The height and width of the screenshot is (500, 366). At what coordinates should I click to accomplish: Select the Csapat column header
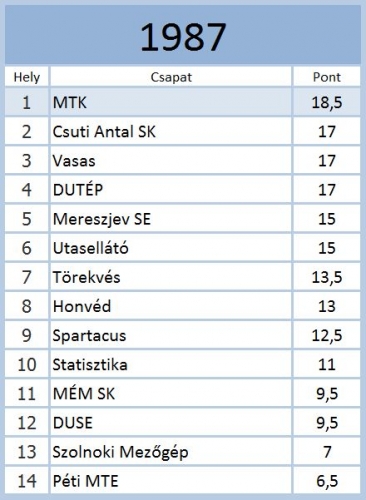pyautogui.click(x=171, y=77)
